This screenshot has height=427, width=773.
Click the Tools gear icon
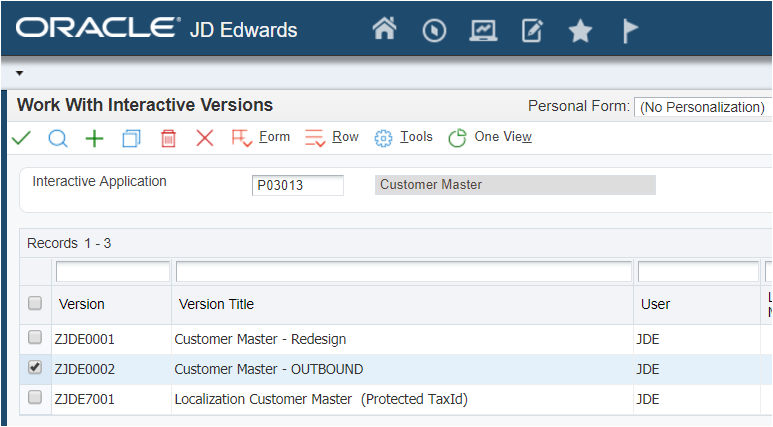(383, 139)
